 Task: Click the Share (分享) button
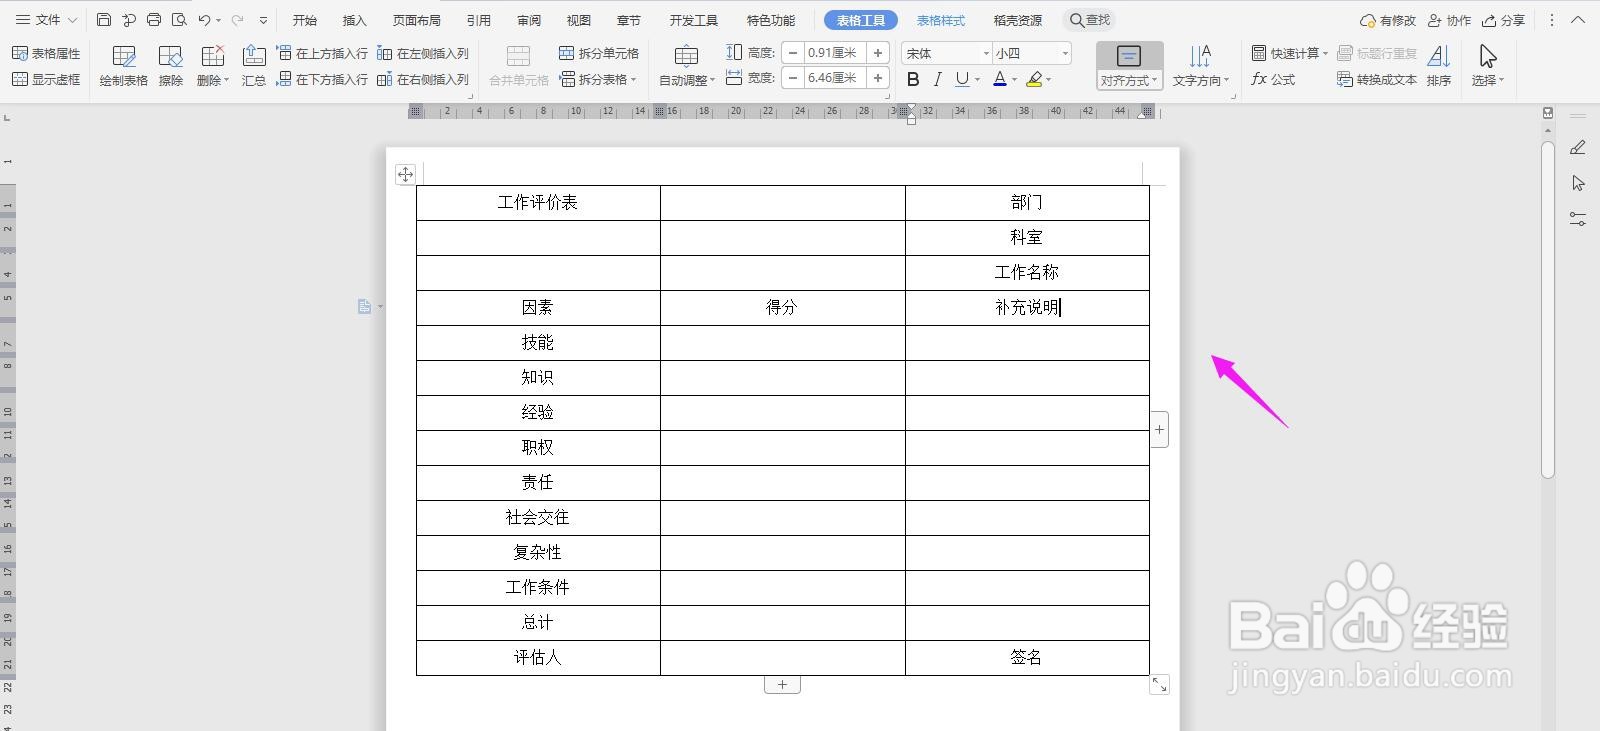1503,20
